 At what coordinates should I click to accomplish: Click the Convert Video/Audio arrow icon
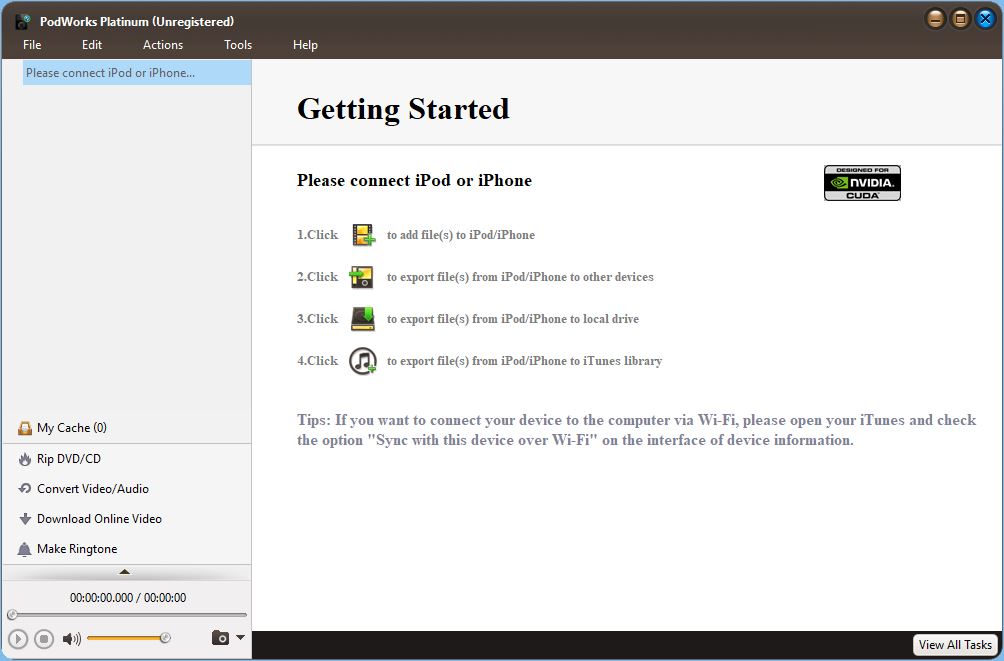pyautogui.click(x=25, y=489)
